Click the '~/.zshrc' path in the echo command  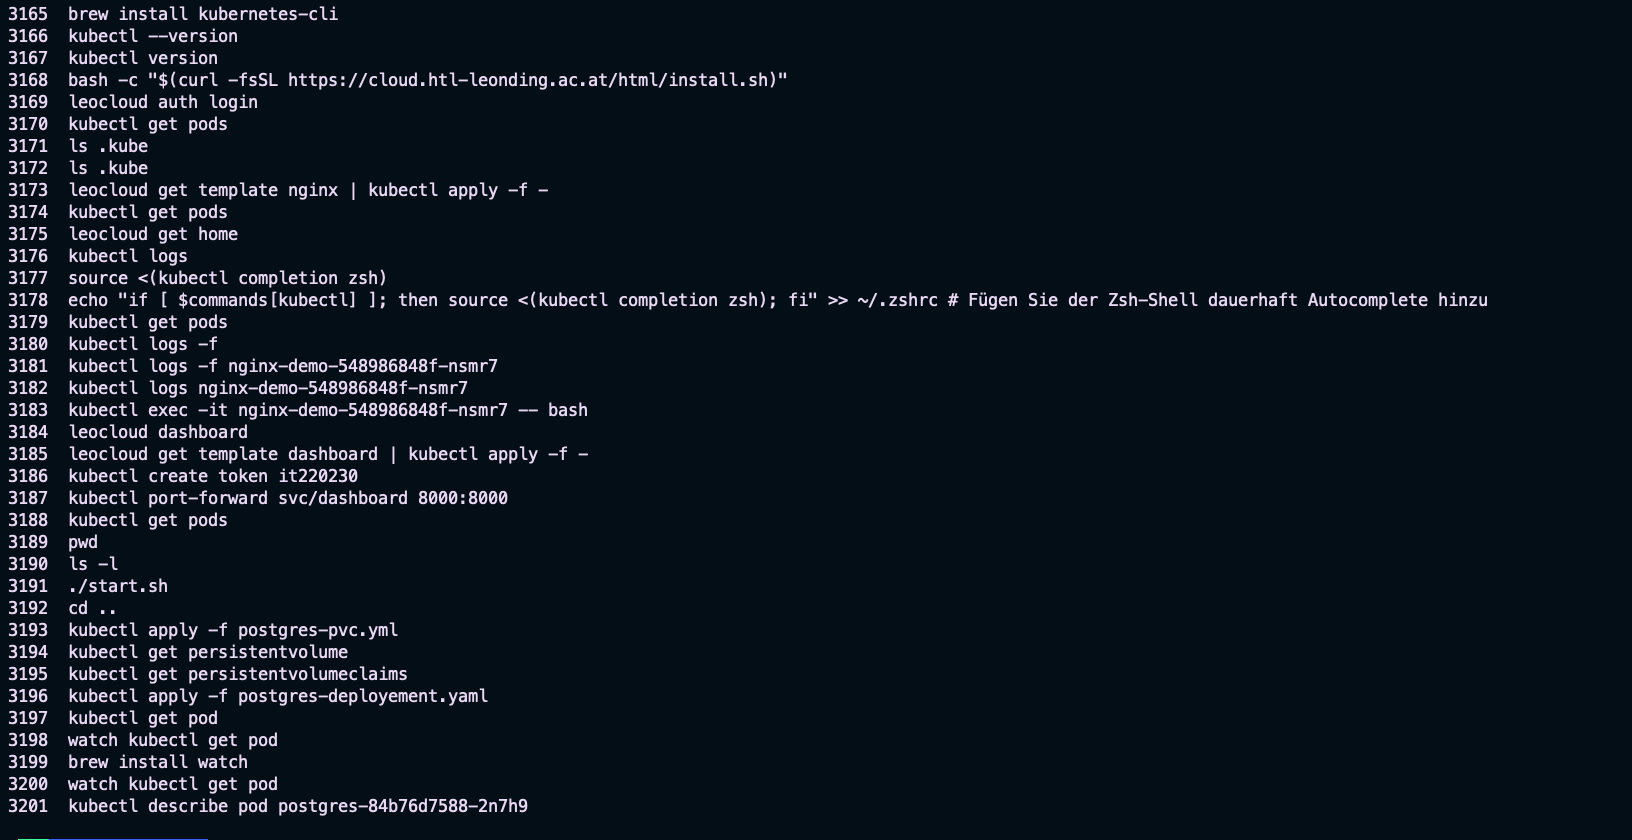[897, 300]
